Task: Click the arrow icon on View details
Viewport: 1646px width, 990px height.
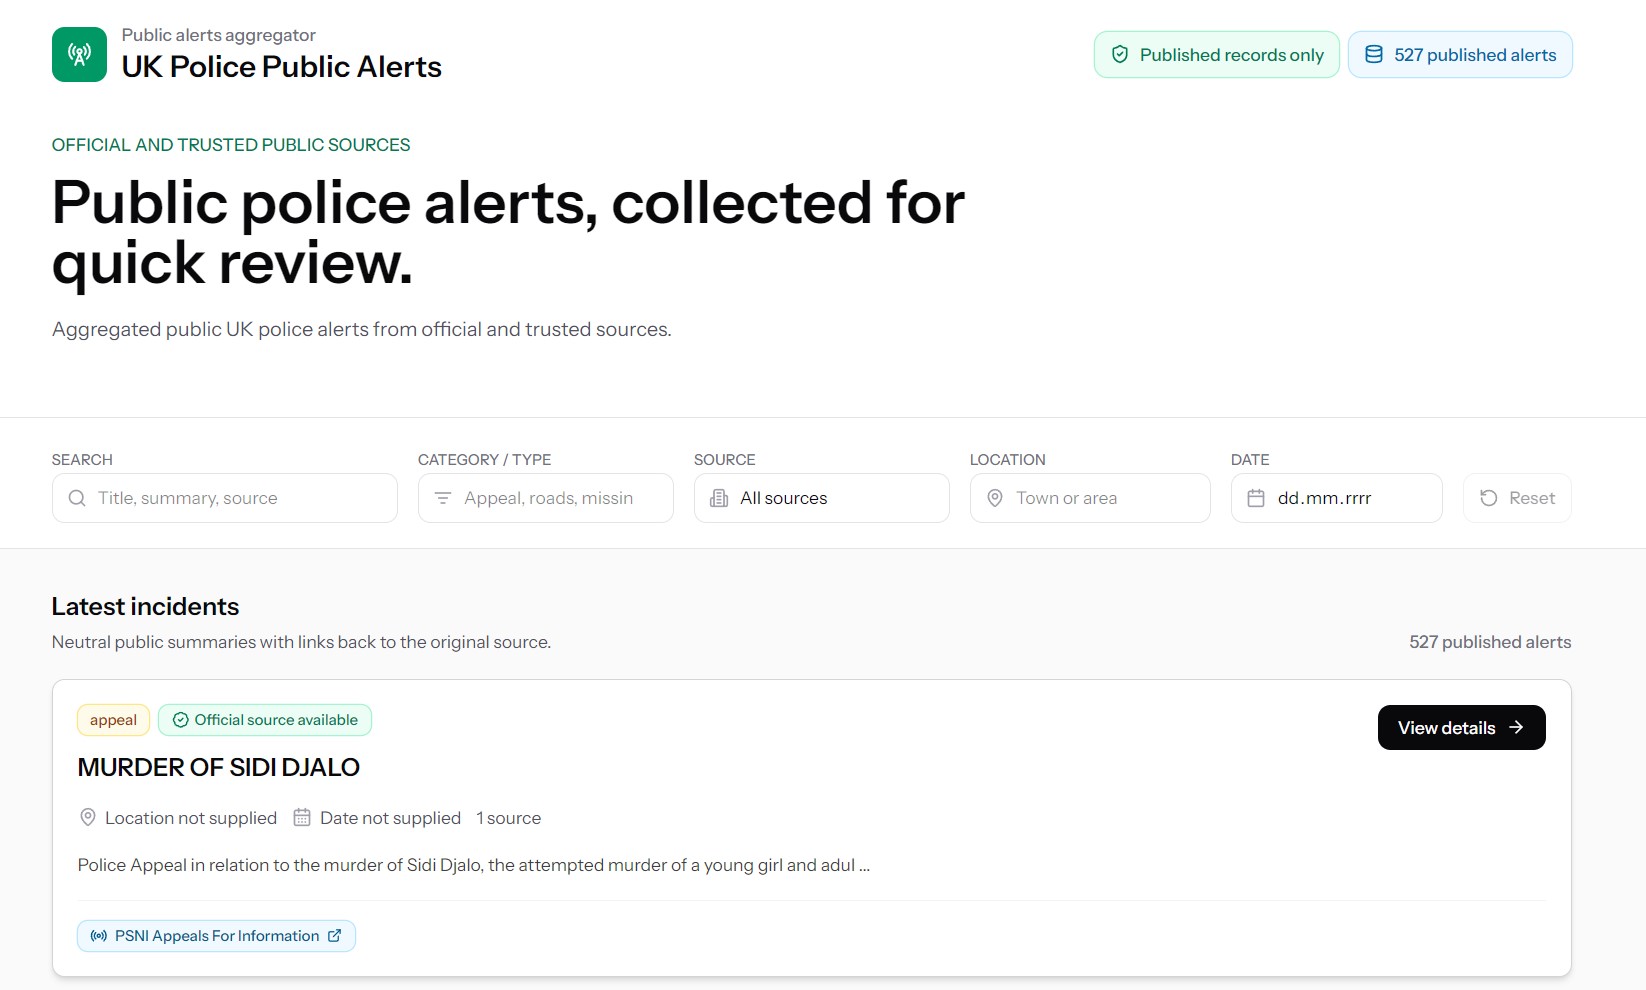Action: pyautogui.click(x=1516, y=727)
